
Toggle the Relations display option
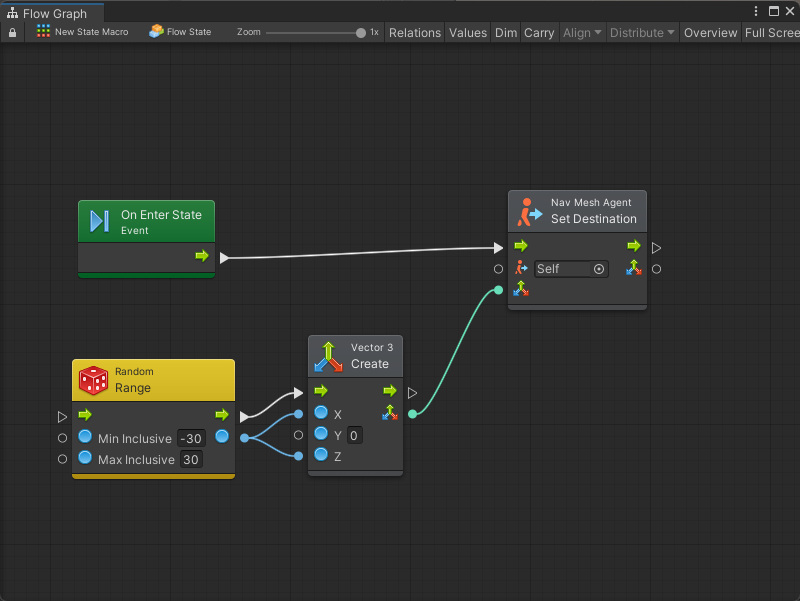(x=414, y=33)
